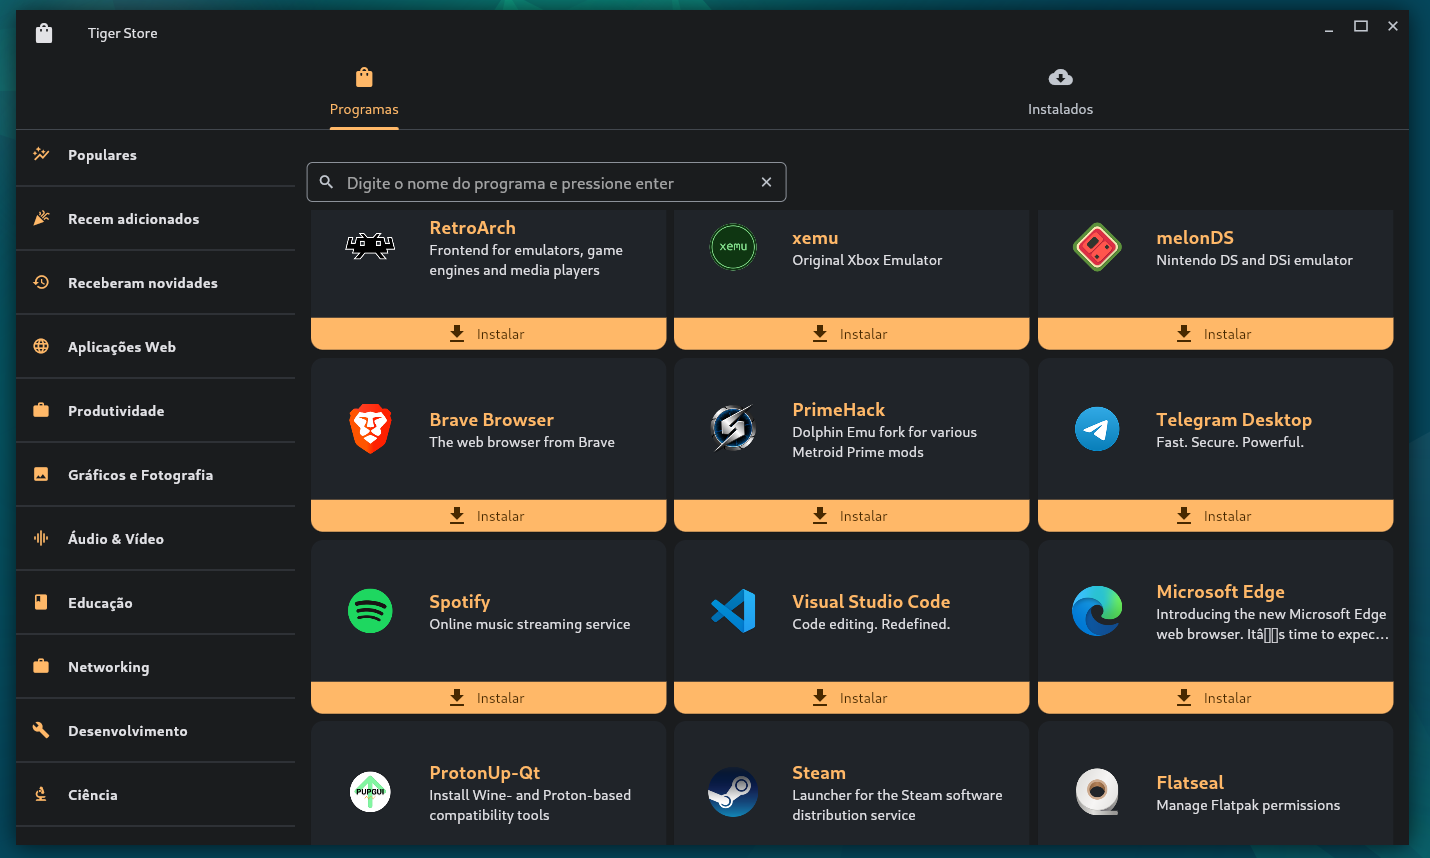
Task: Install Visual Studio Code using Instalar button
Action: click(x=851, y=698)
